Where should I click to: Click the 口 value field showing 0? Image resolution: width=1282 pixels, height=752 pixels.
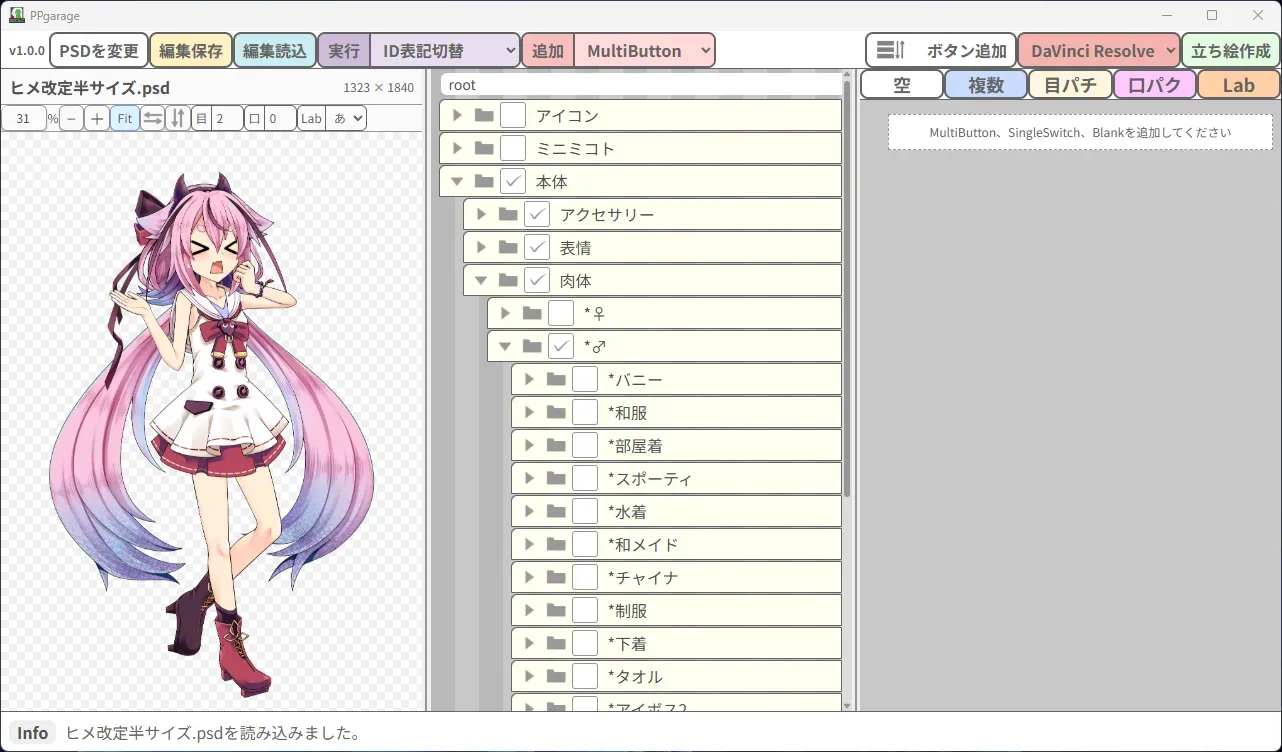[x=281, y=118]
